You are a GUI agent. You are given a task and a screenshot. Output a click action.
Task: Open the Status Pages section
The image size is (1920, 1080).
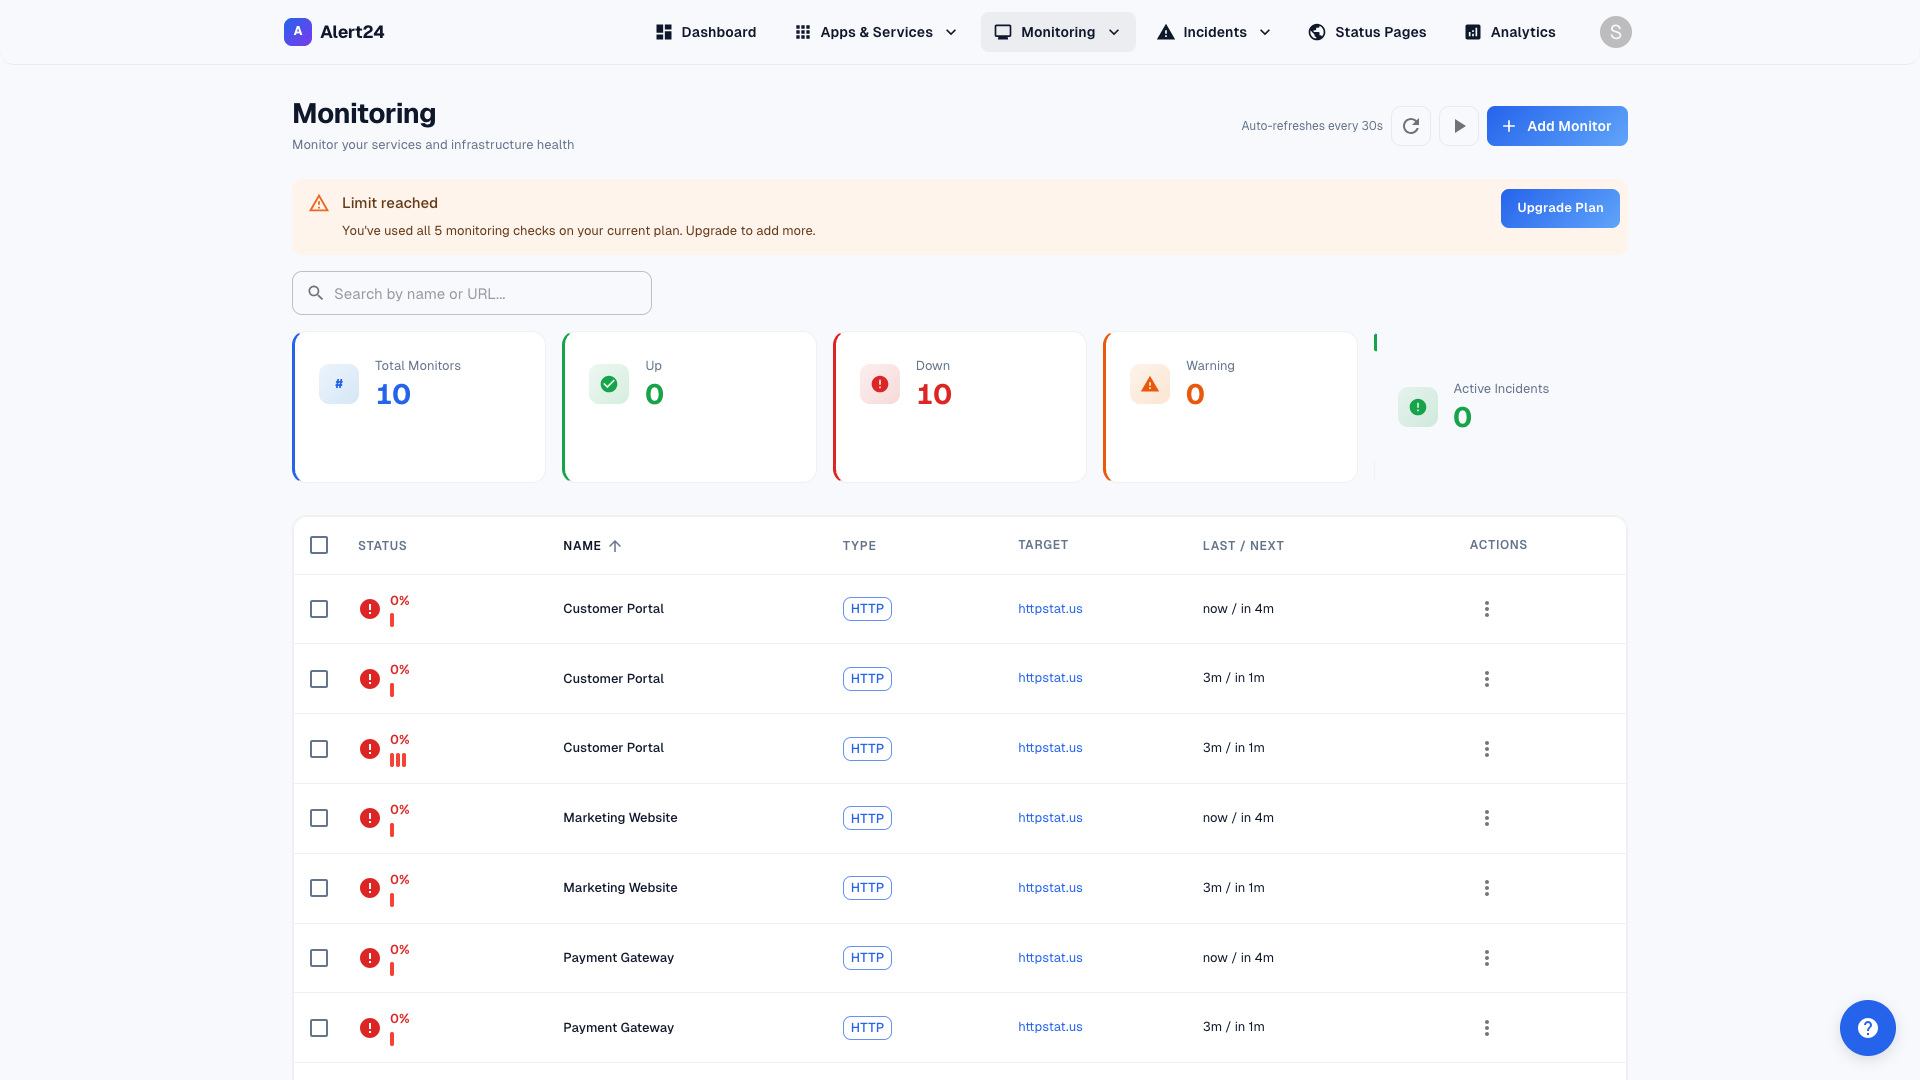pyautogui.click(x=1367, y=31)
